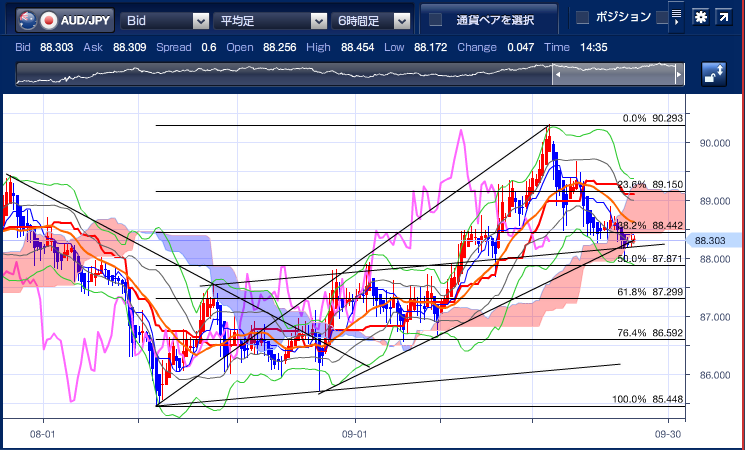Click the left handle of the range navigator
The height and width of the screenshot is (460, 752).
[x=558, y=75]
